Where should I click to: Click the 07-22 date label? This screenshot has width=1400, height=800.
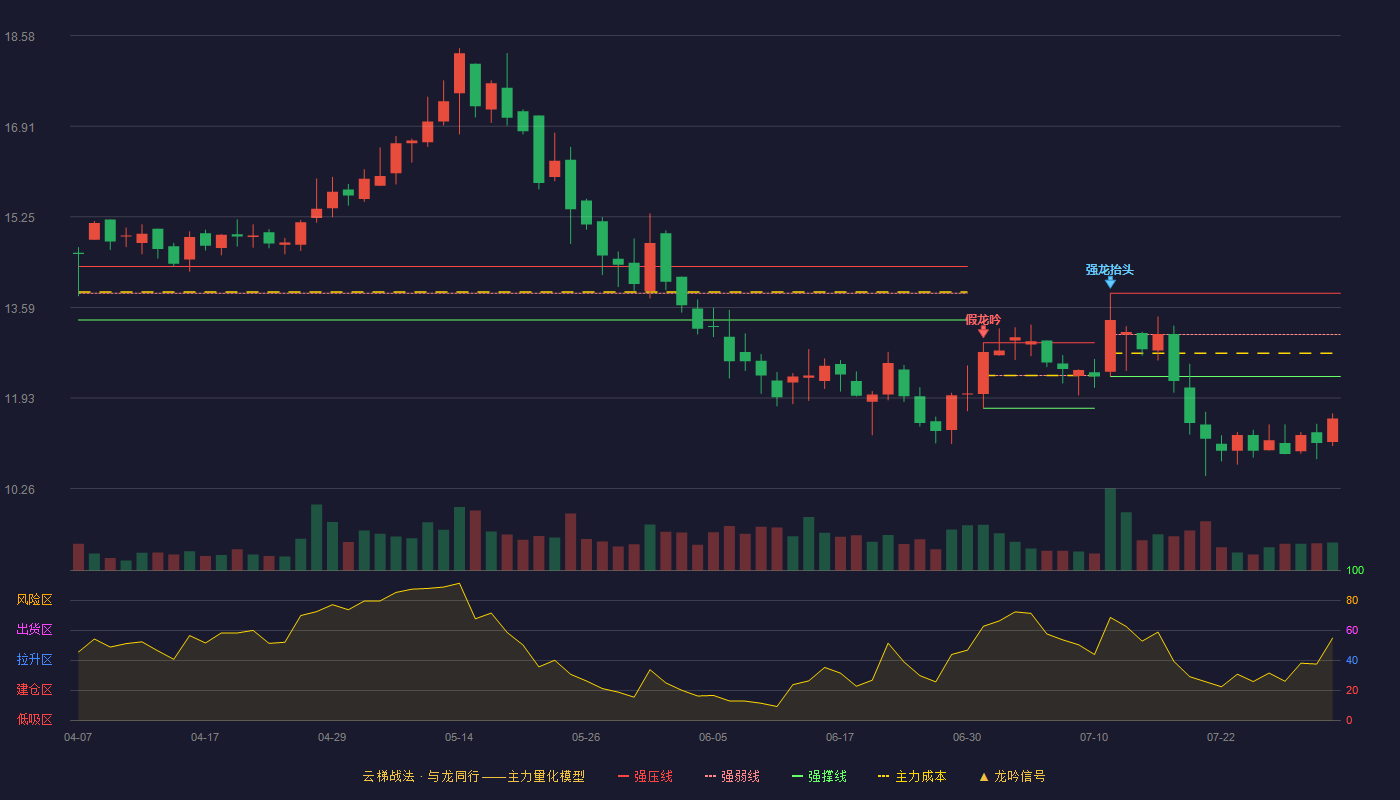pos(1221,737)
